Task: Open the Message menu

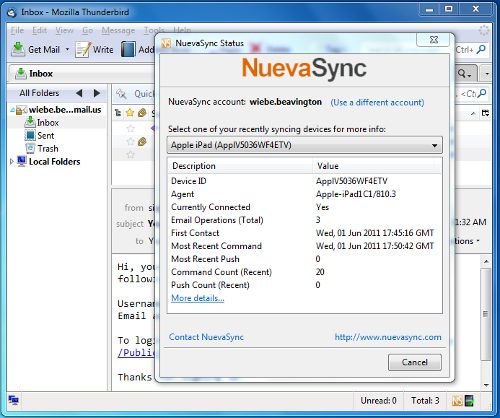Action: [118, 30]
